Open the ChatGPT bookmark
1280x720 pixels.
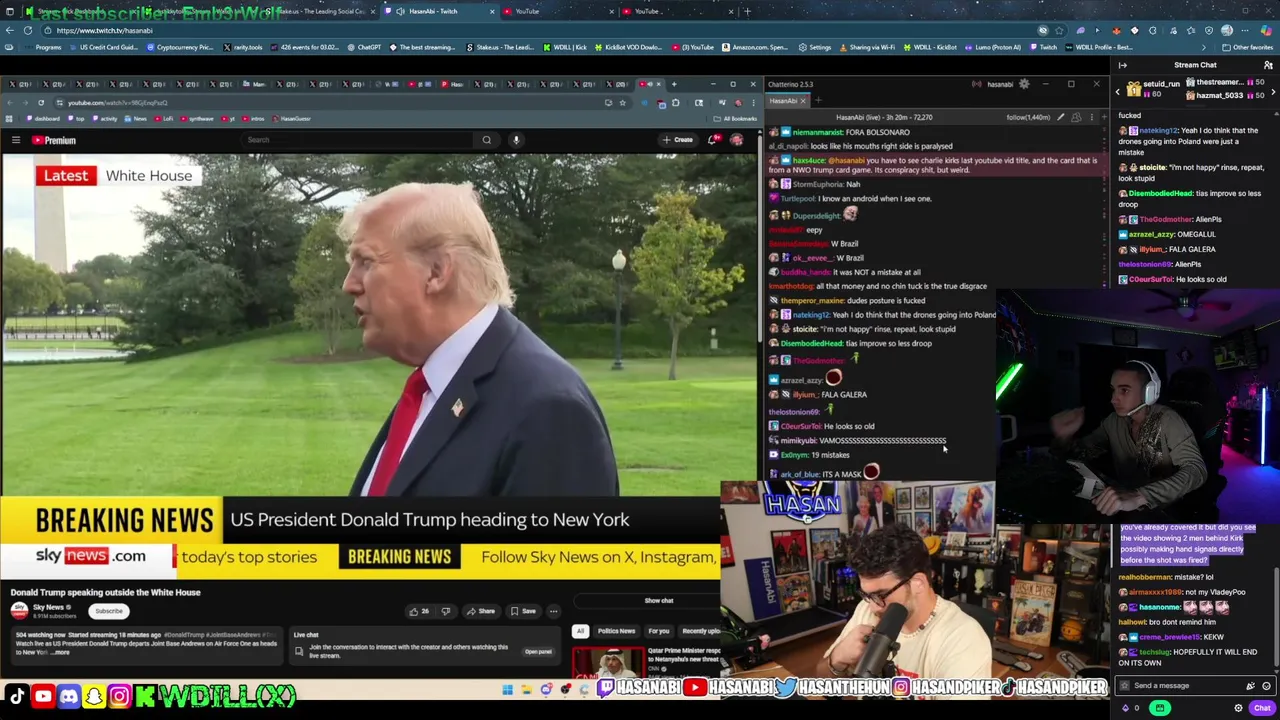coord(364,47)
